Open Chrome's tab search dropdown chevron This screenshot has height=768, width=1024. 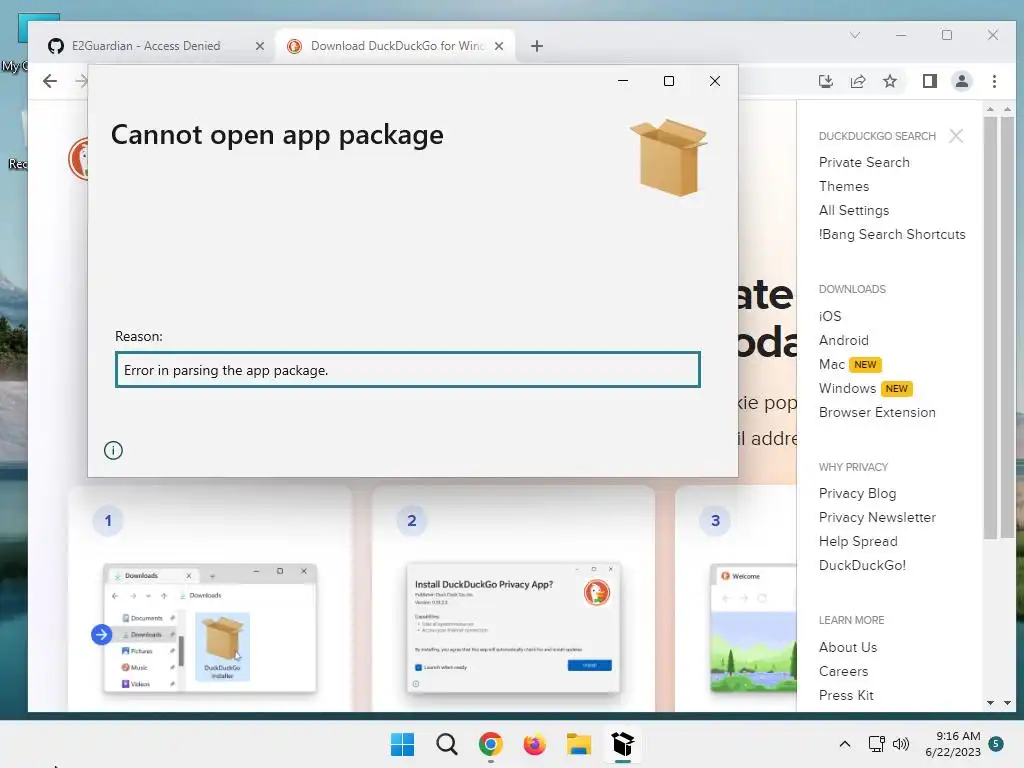(x=855, y=35)
